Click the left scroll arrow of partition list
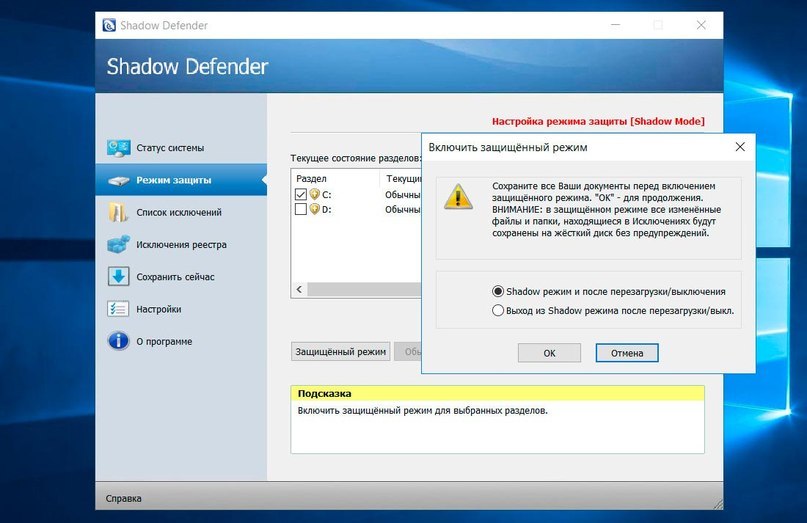The image size is (807, 523). pyautogui.click(x=299, y=289)
